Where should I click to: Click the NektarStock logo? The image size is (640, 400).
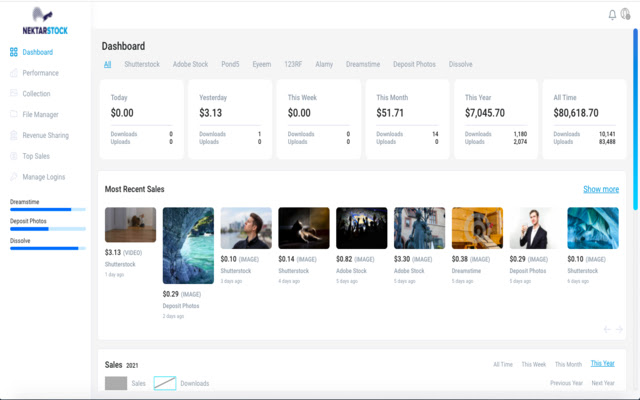point(45,21)
